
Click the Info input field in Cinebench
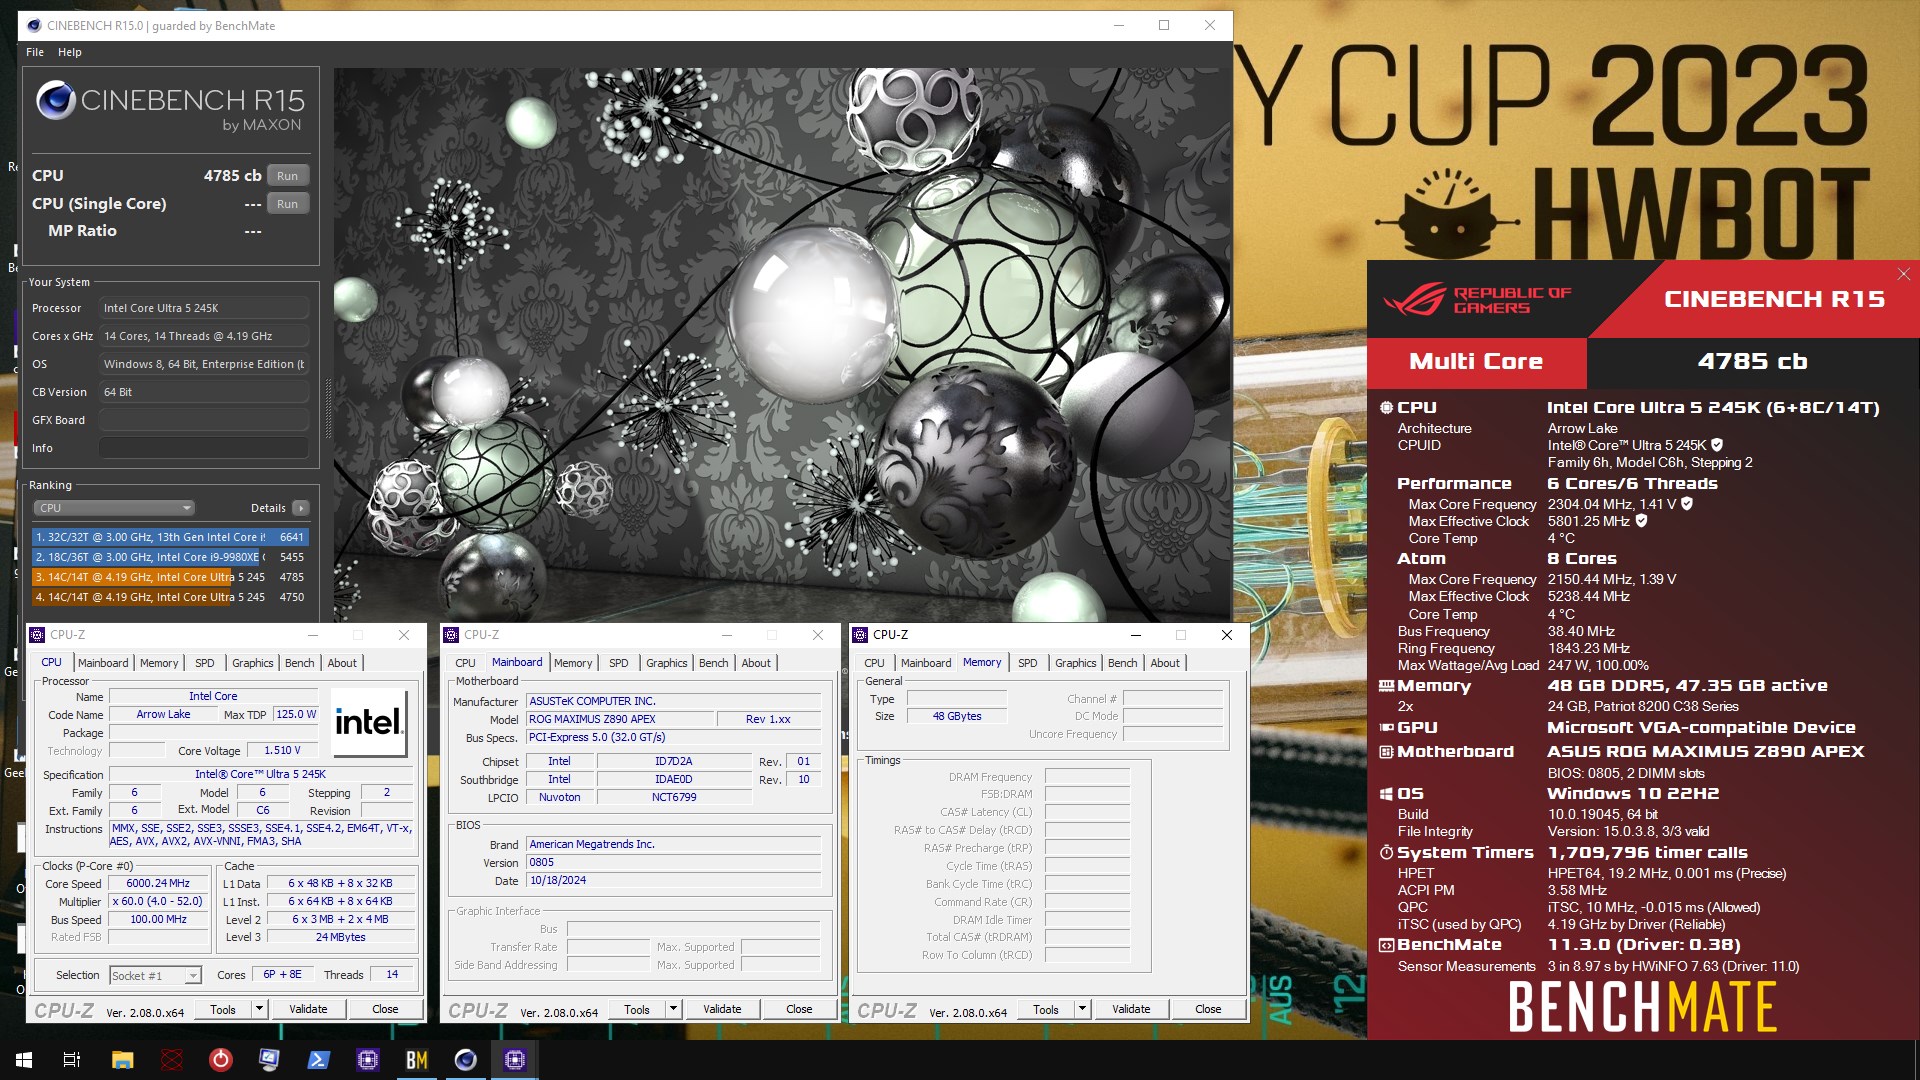click(204, 448)
